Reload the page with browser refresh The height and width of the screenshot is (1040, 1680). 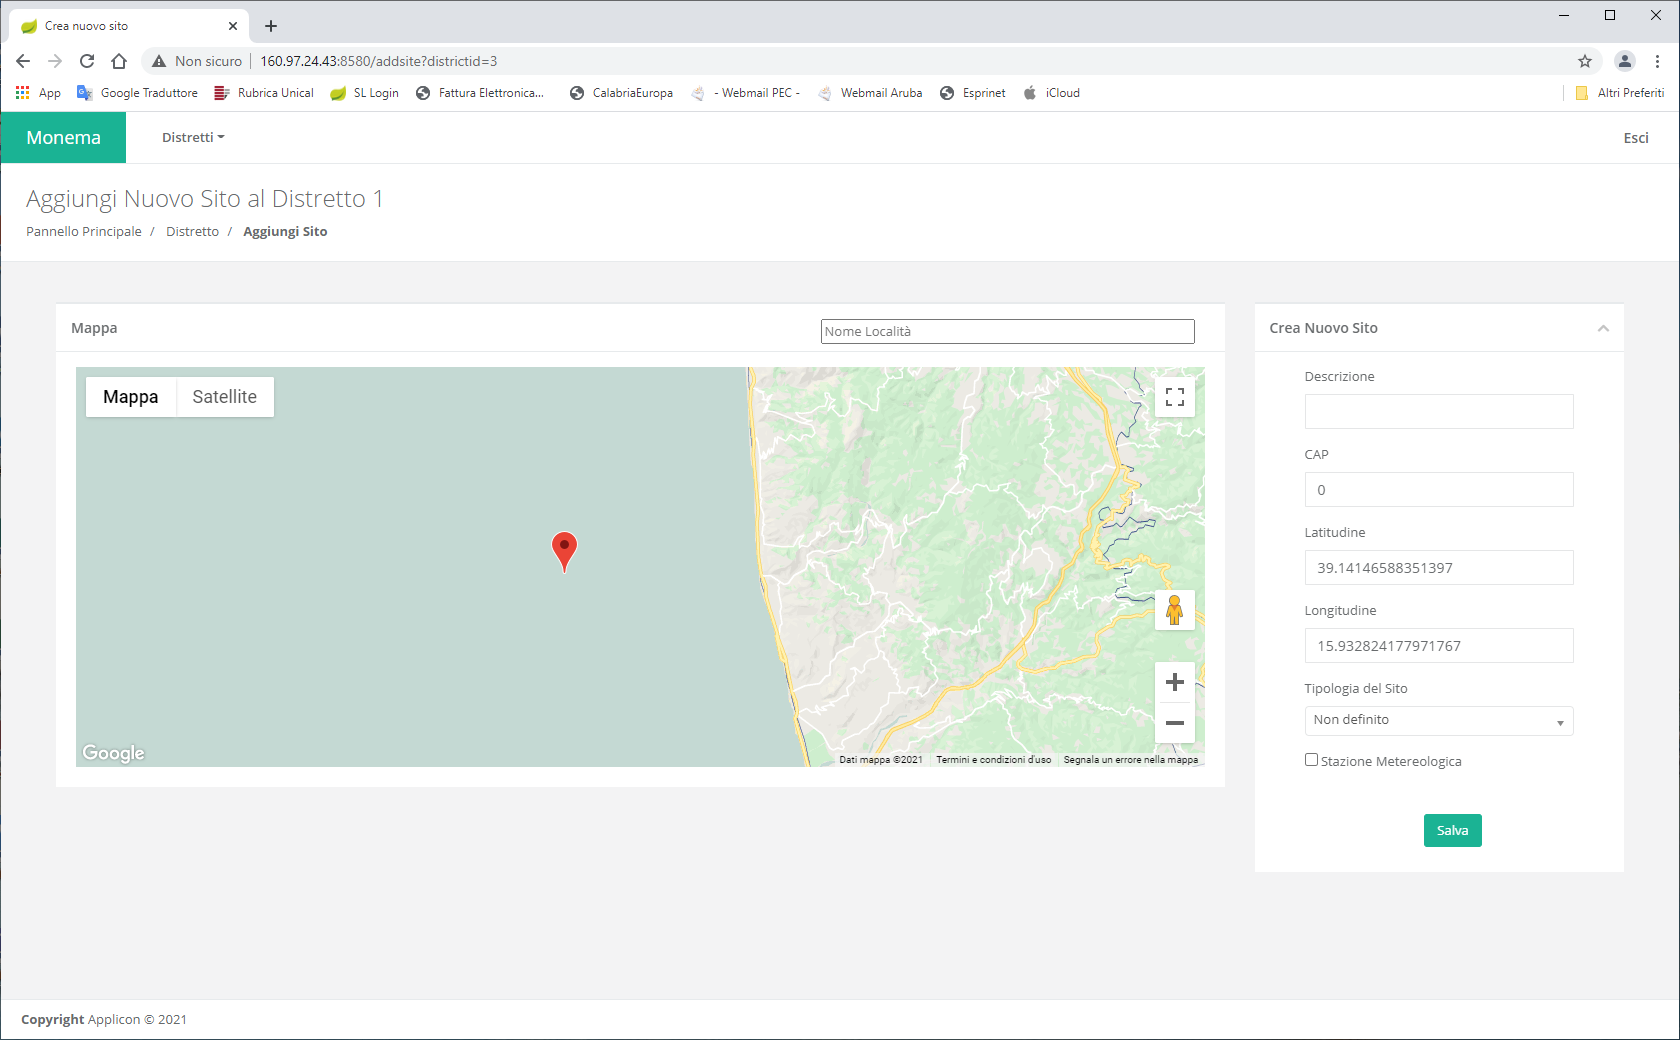(x=87, y=61)
